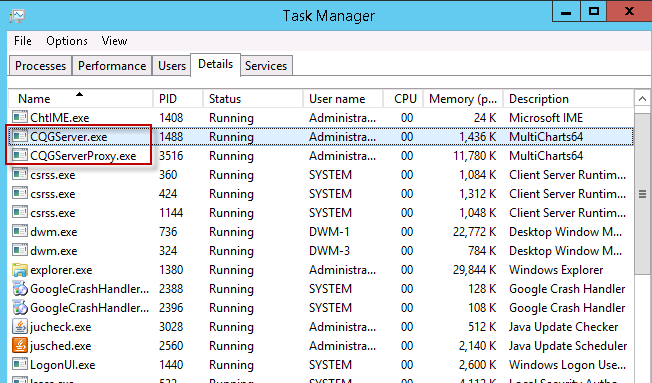Viewport: 652px width, 383px height.
Task: Click the icon of csrss.exe PID 424
Action: 20,194
